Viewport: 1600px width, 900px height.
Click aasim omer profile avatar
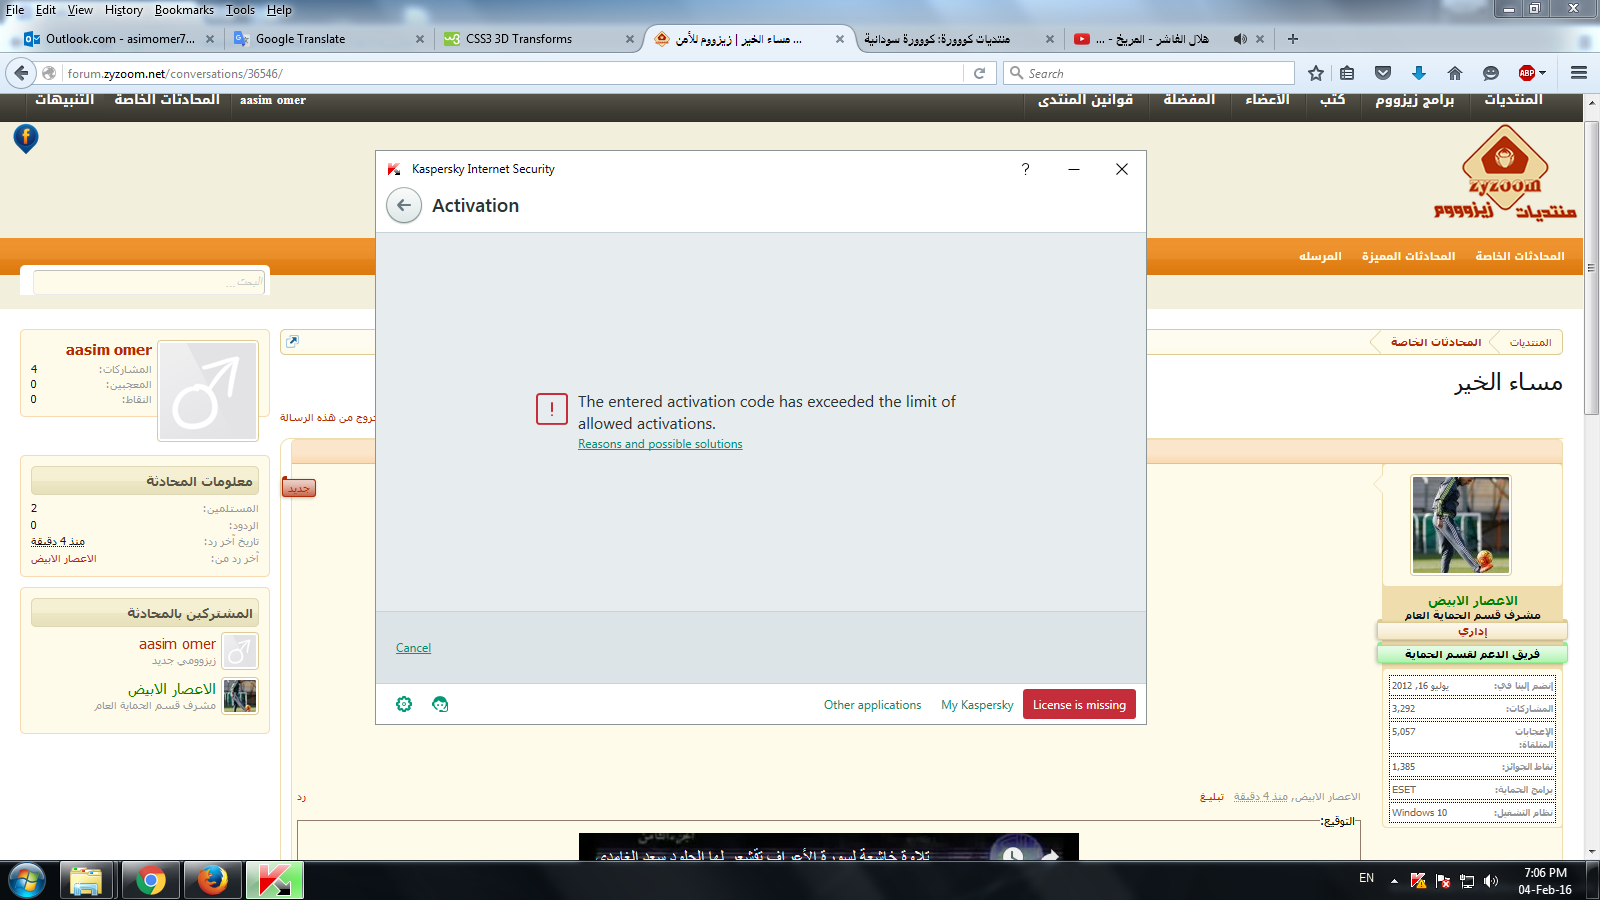point(208,391)
